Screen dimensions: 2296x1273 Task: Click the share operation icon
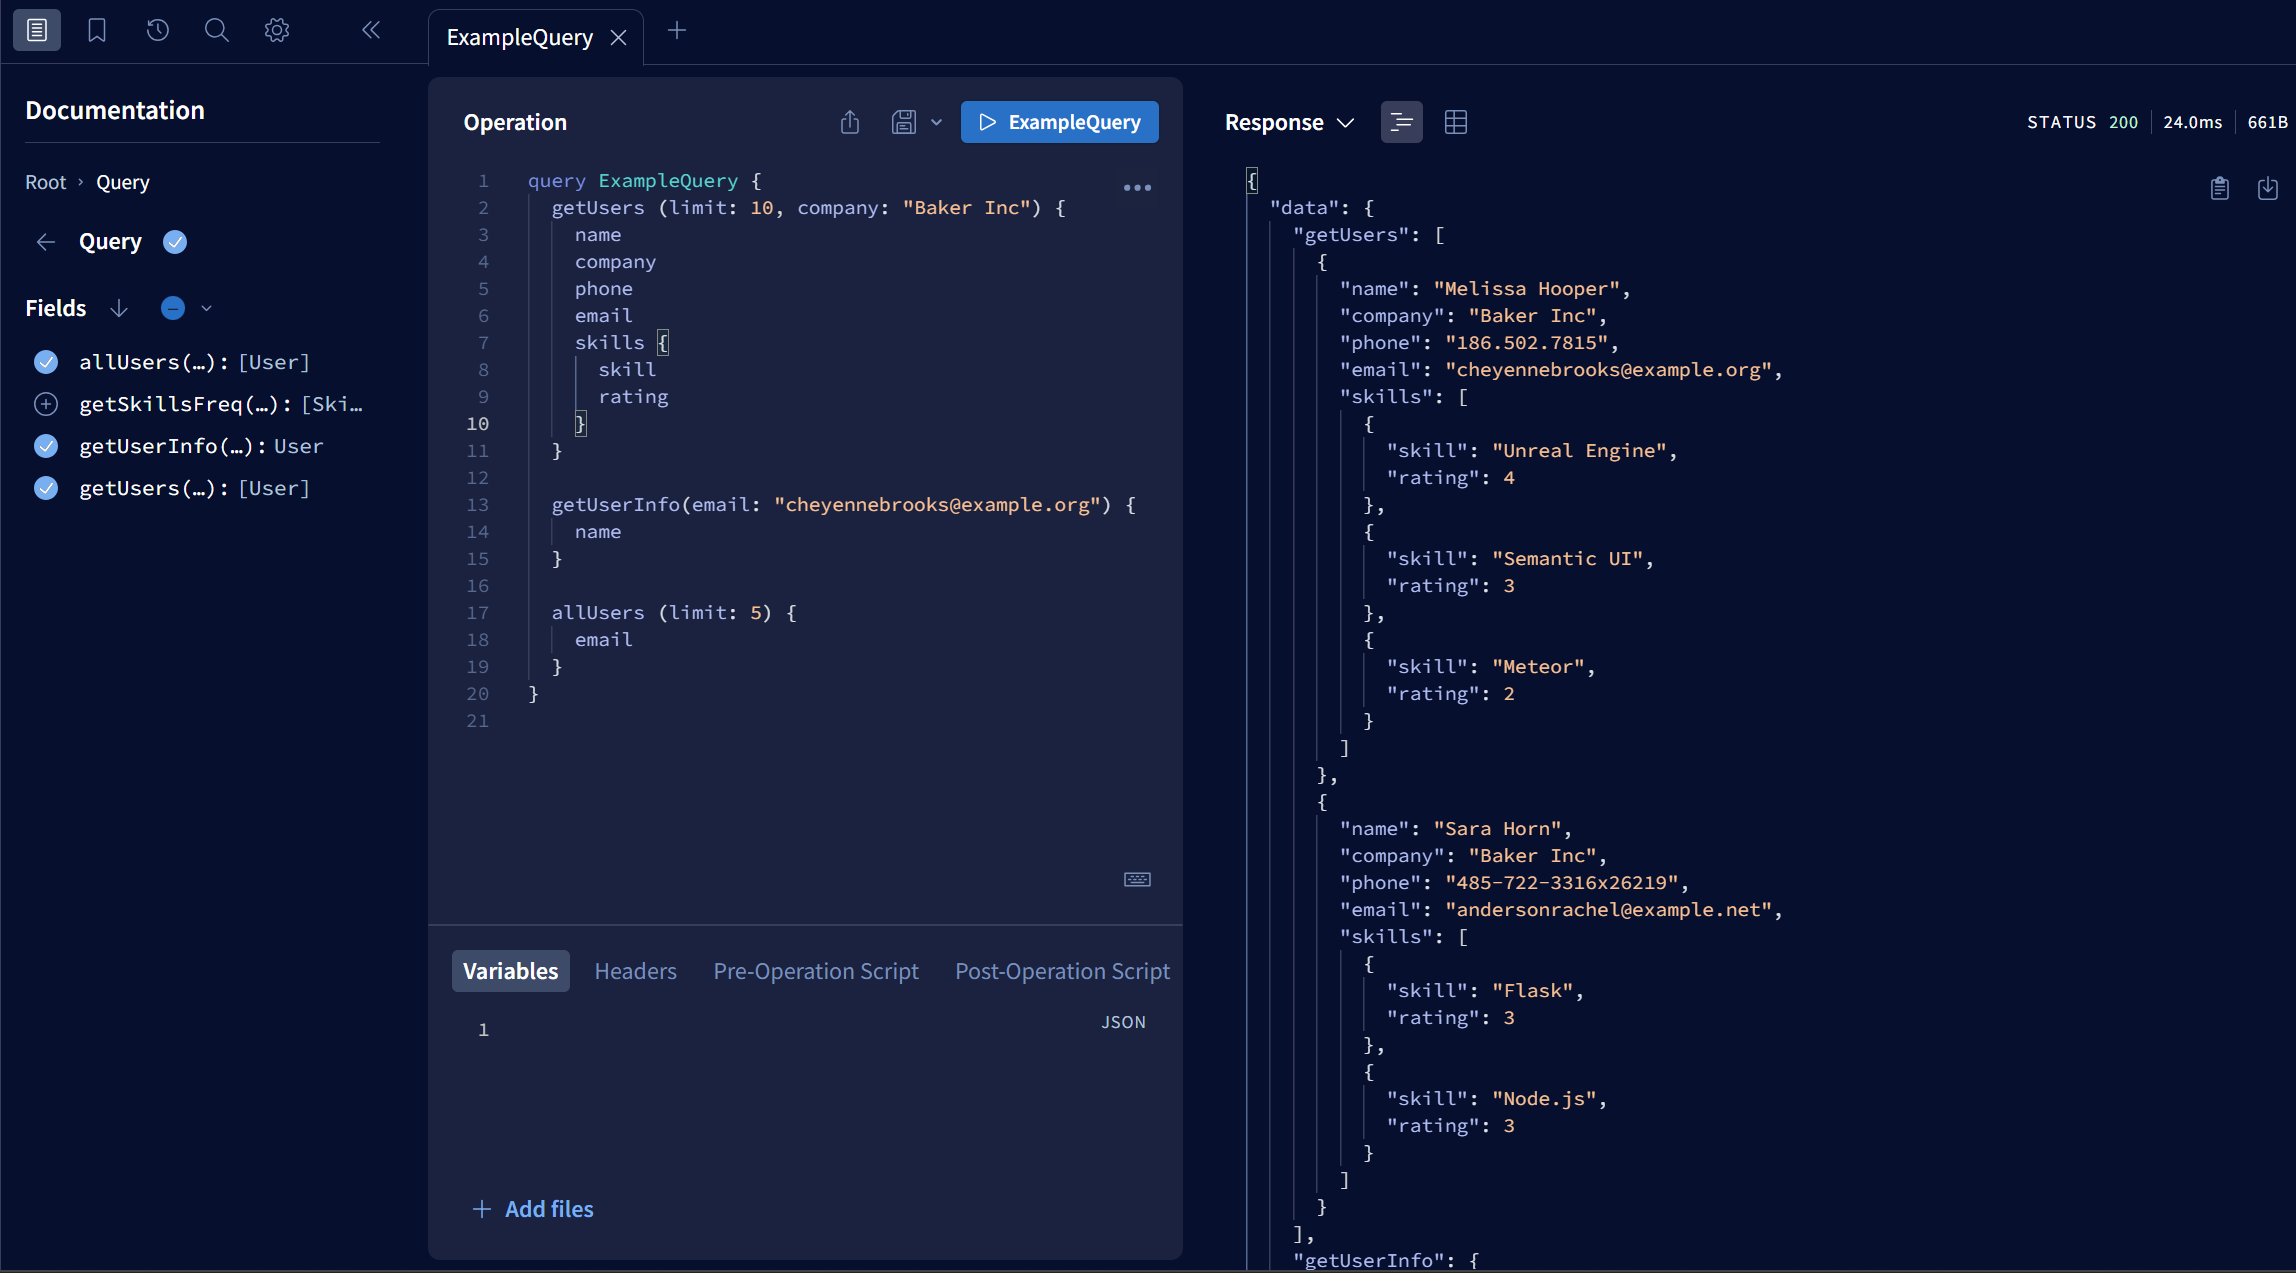850,122
